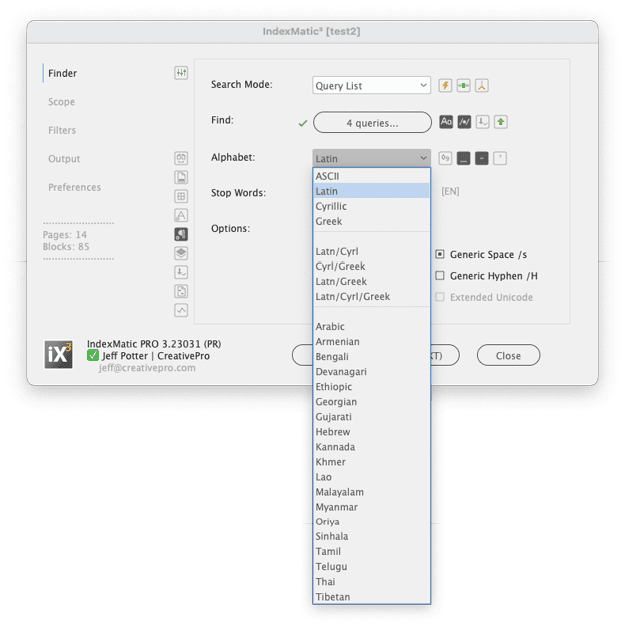
Task: Click the layers stack icon in the sidebar
Action: point(181,253)
